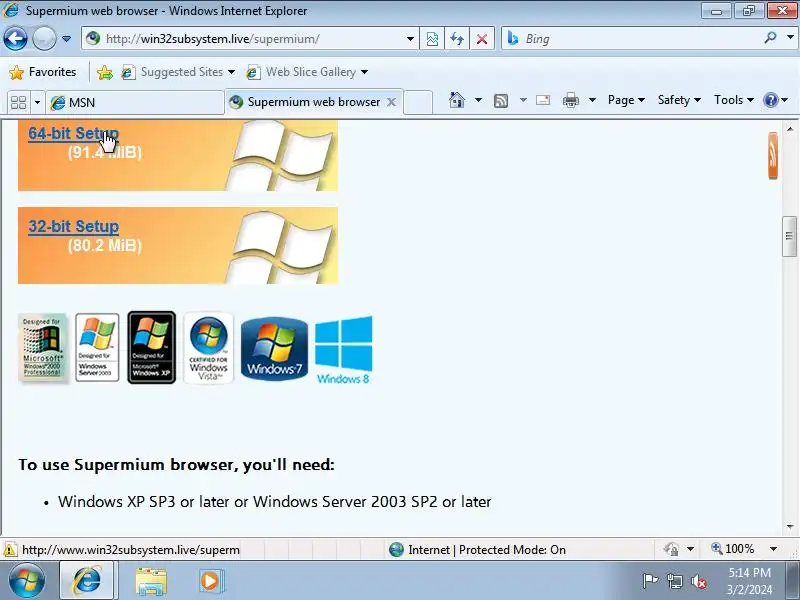Click the network tray icon

point(674,581)
